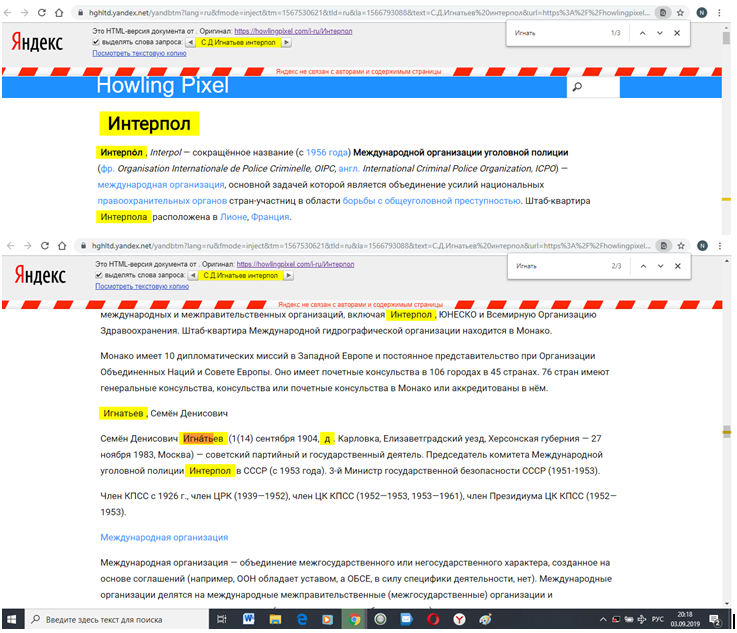
Task: Open Task View on taskbar
Action: coord(222,619)
